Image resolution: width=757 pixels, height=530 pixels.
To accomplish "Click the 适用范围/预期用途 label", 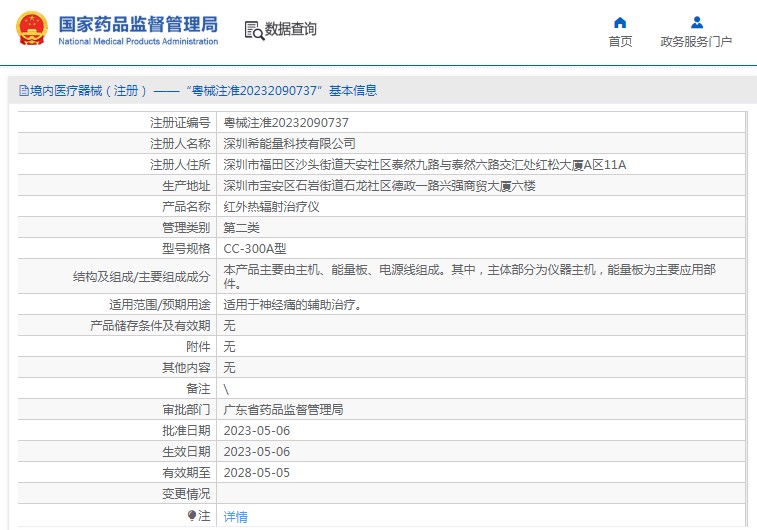I will click(160, 305).
